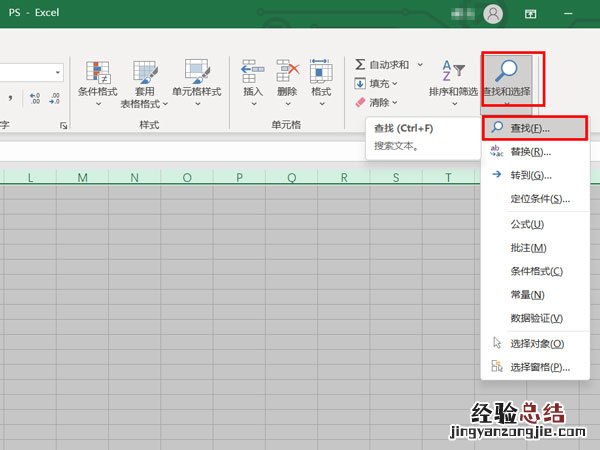Viewport: 600px width, 450px height.
Task: Open the Conditional Formatting (条件格式) ribbon button
Action: tap(97, 80)
